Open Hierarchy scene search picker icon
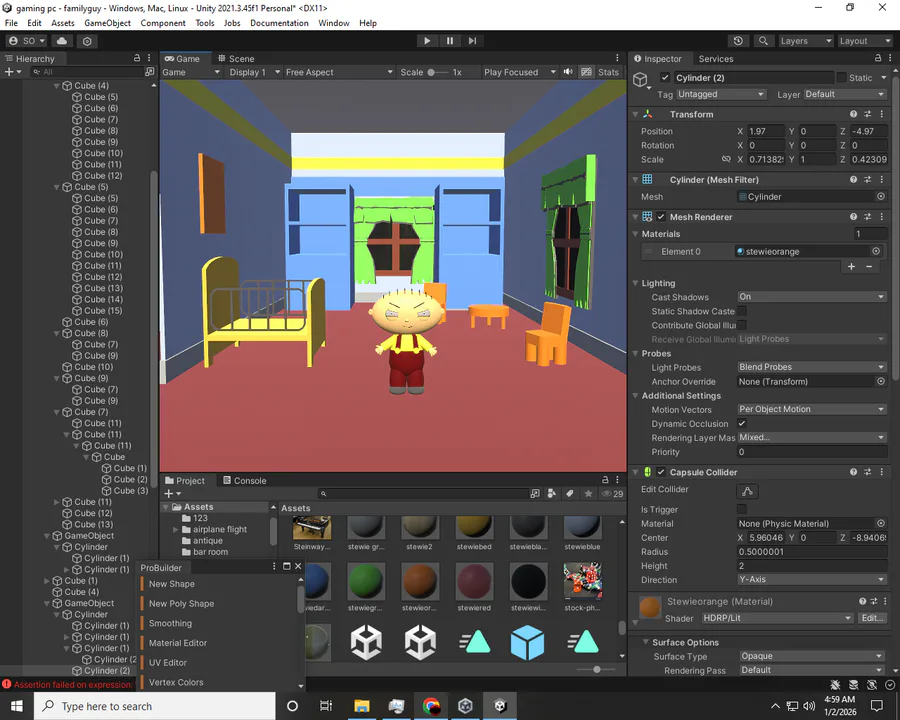The image size is (900, 720). (x=150, y=72)
